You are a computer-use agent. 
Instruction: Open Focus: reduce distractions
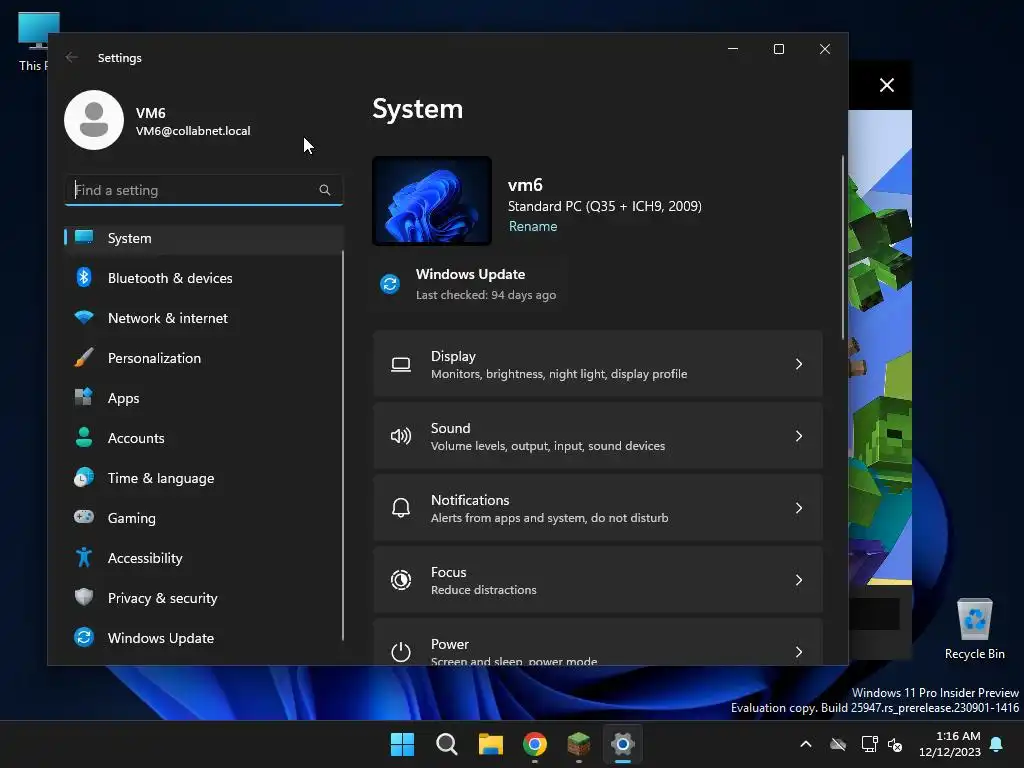598,580
